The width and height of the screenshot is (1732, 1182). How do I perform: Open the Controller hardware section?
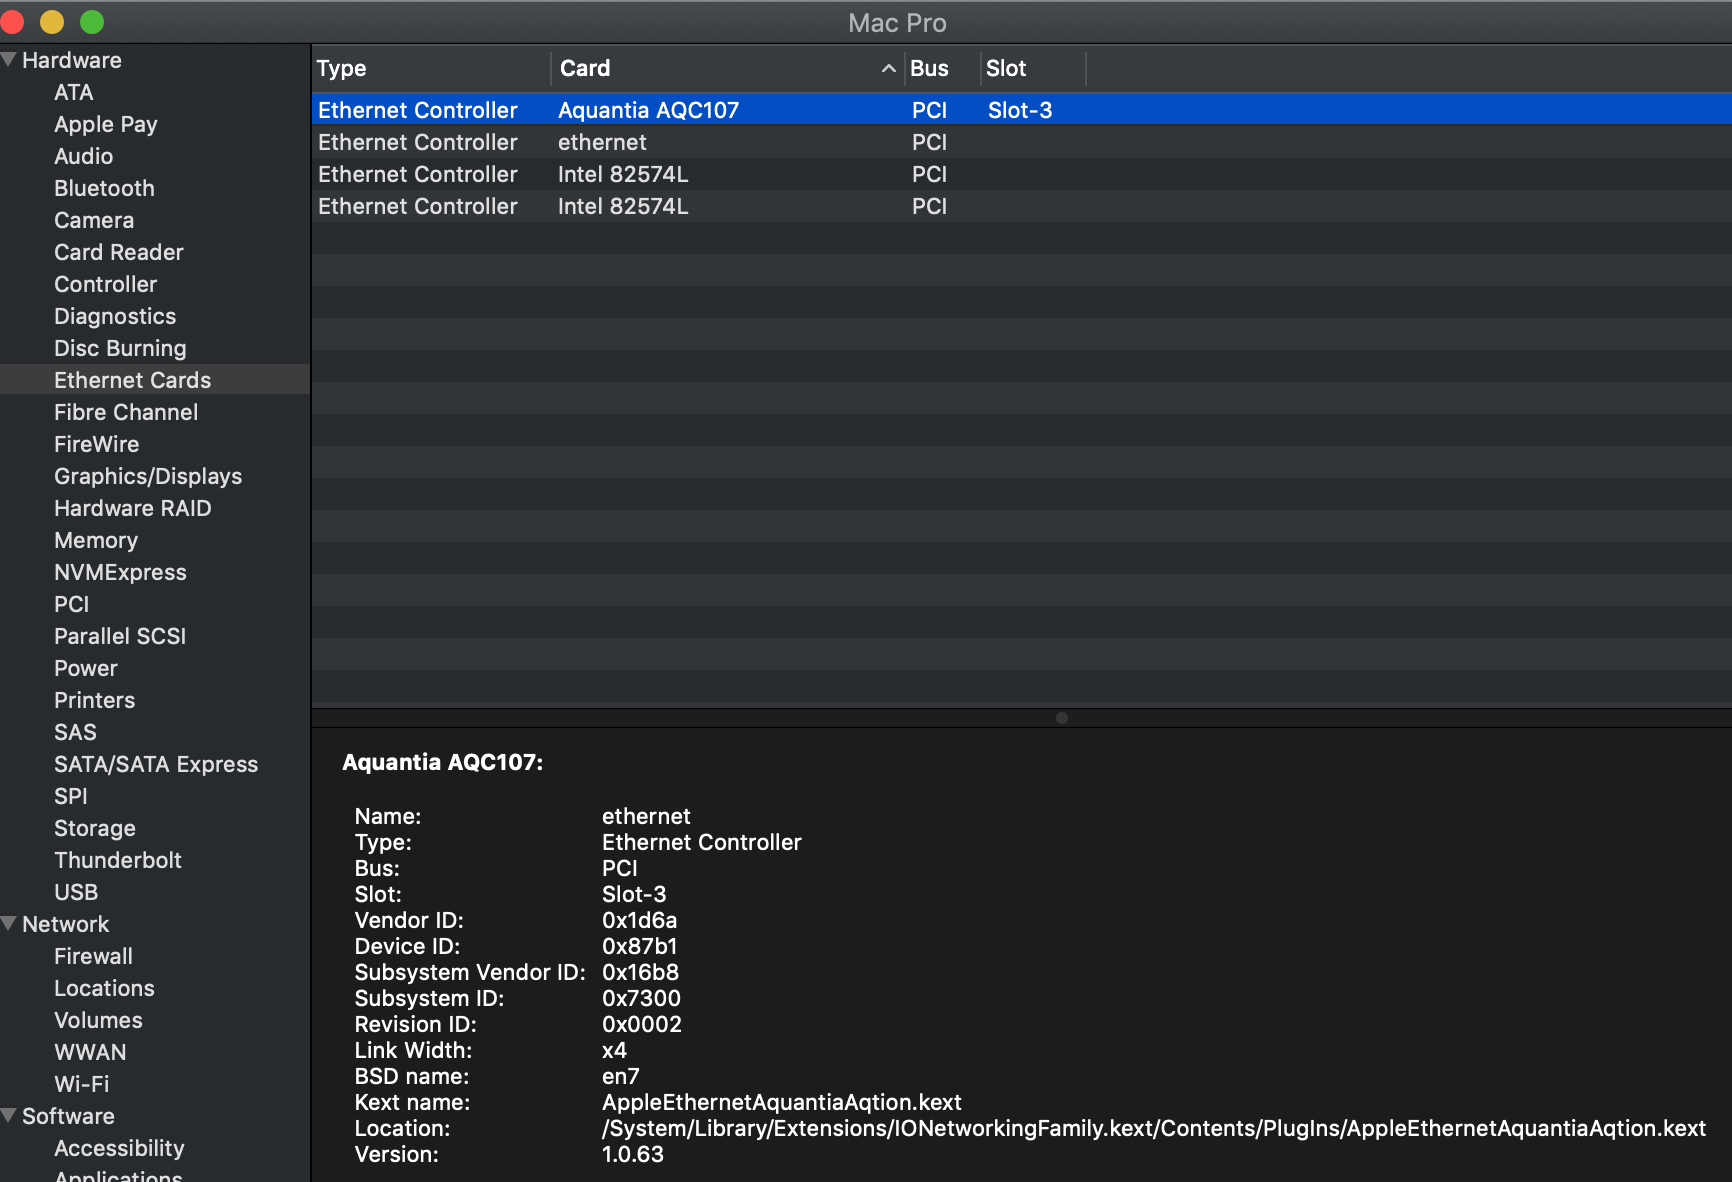(106, 284)
